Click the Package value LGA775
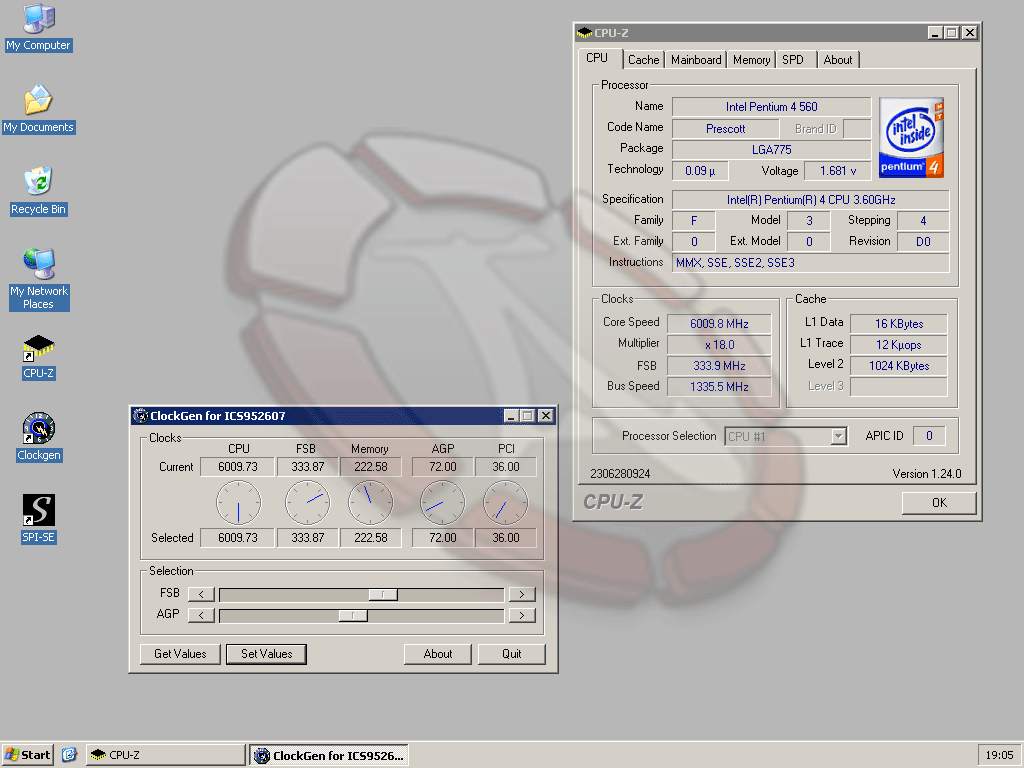 tap(771, 150)
